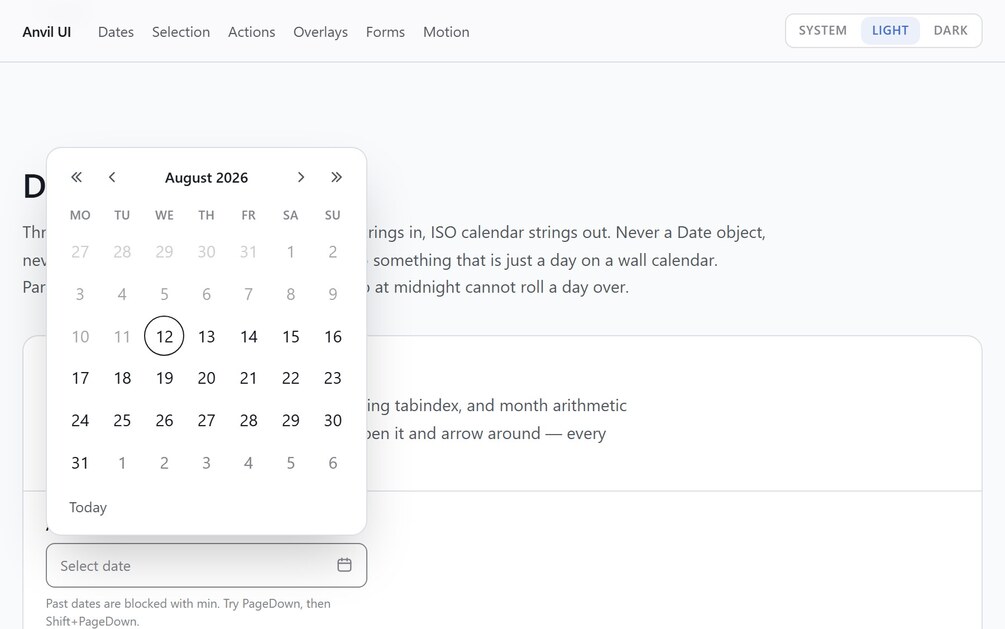Enable the Dark theme
Screen dimensions: 1005x629
[951, 31]
